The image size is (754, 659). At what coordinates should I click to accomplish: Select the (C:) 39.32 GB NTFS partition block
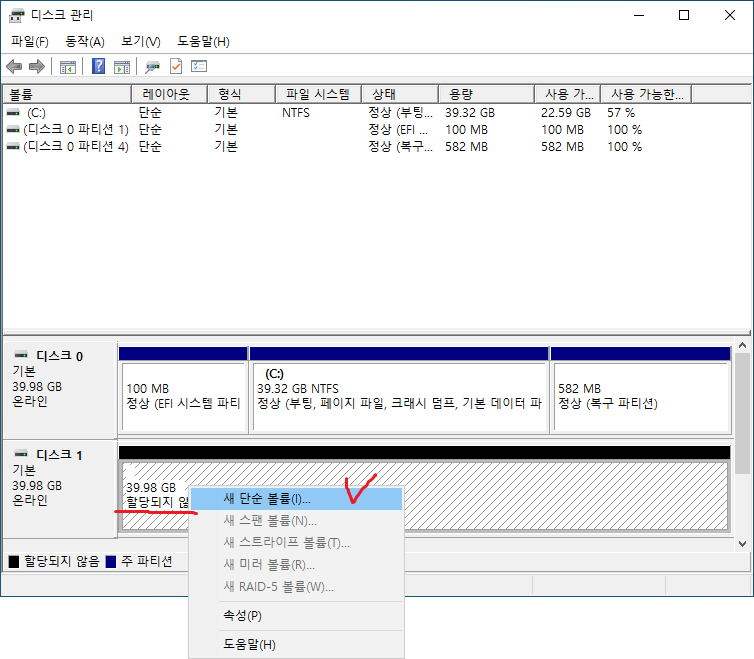click(399, 390)
